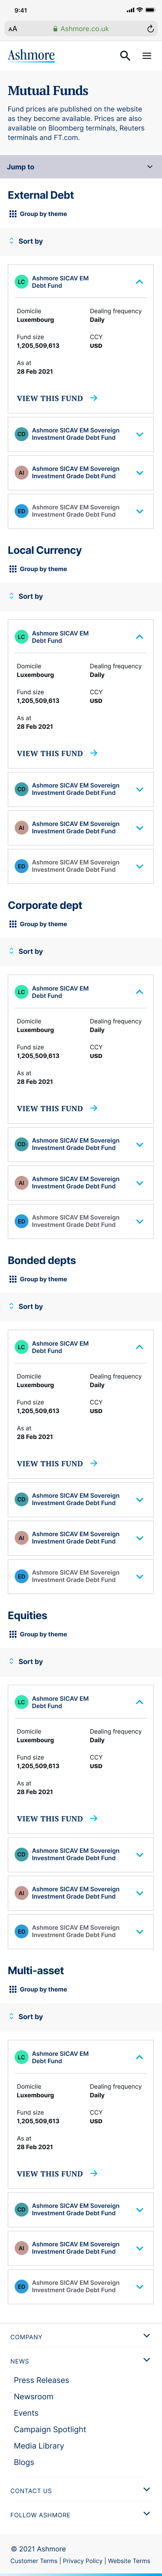Open the hamburger menu icon
This screenshot has width=162, height=2576.
(x=147, y=56)
